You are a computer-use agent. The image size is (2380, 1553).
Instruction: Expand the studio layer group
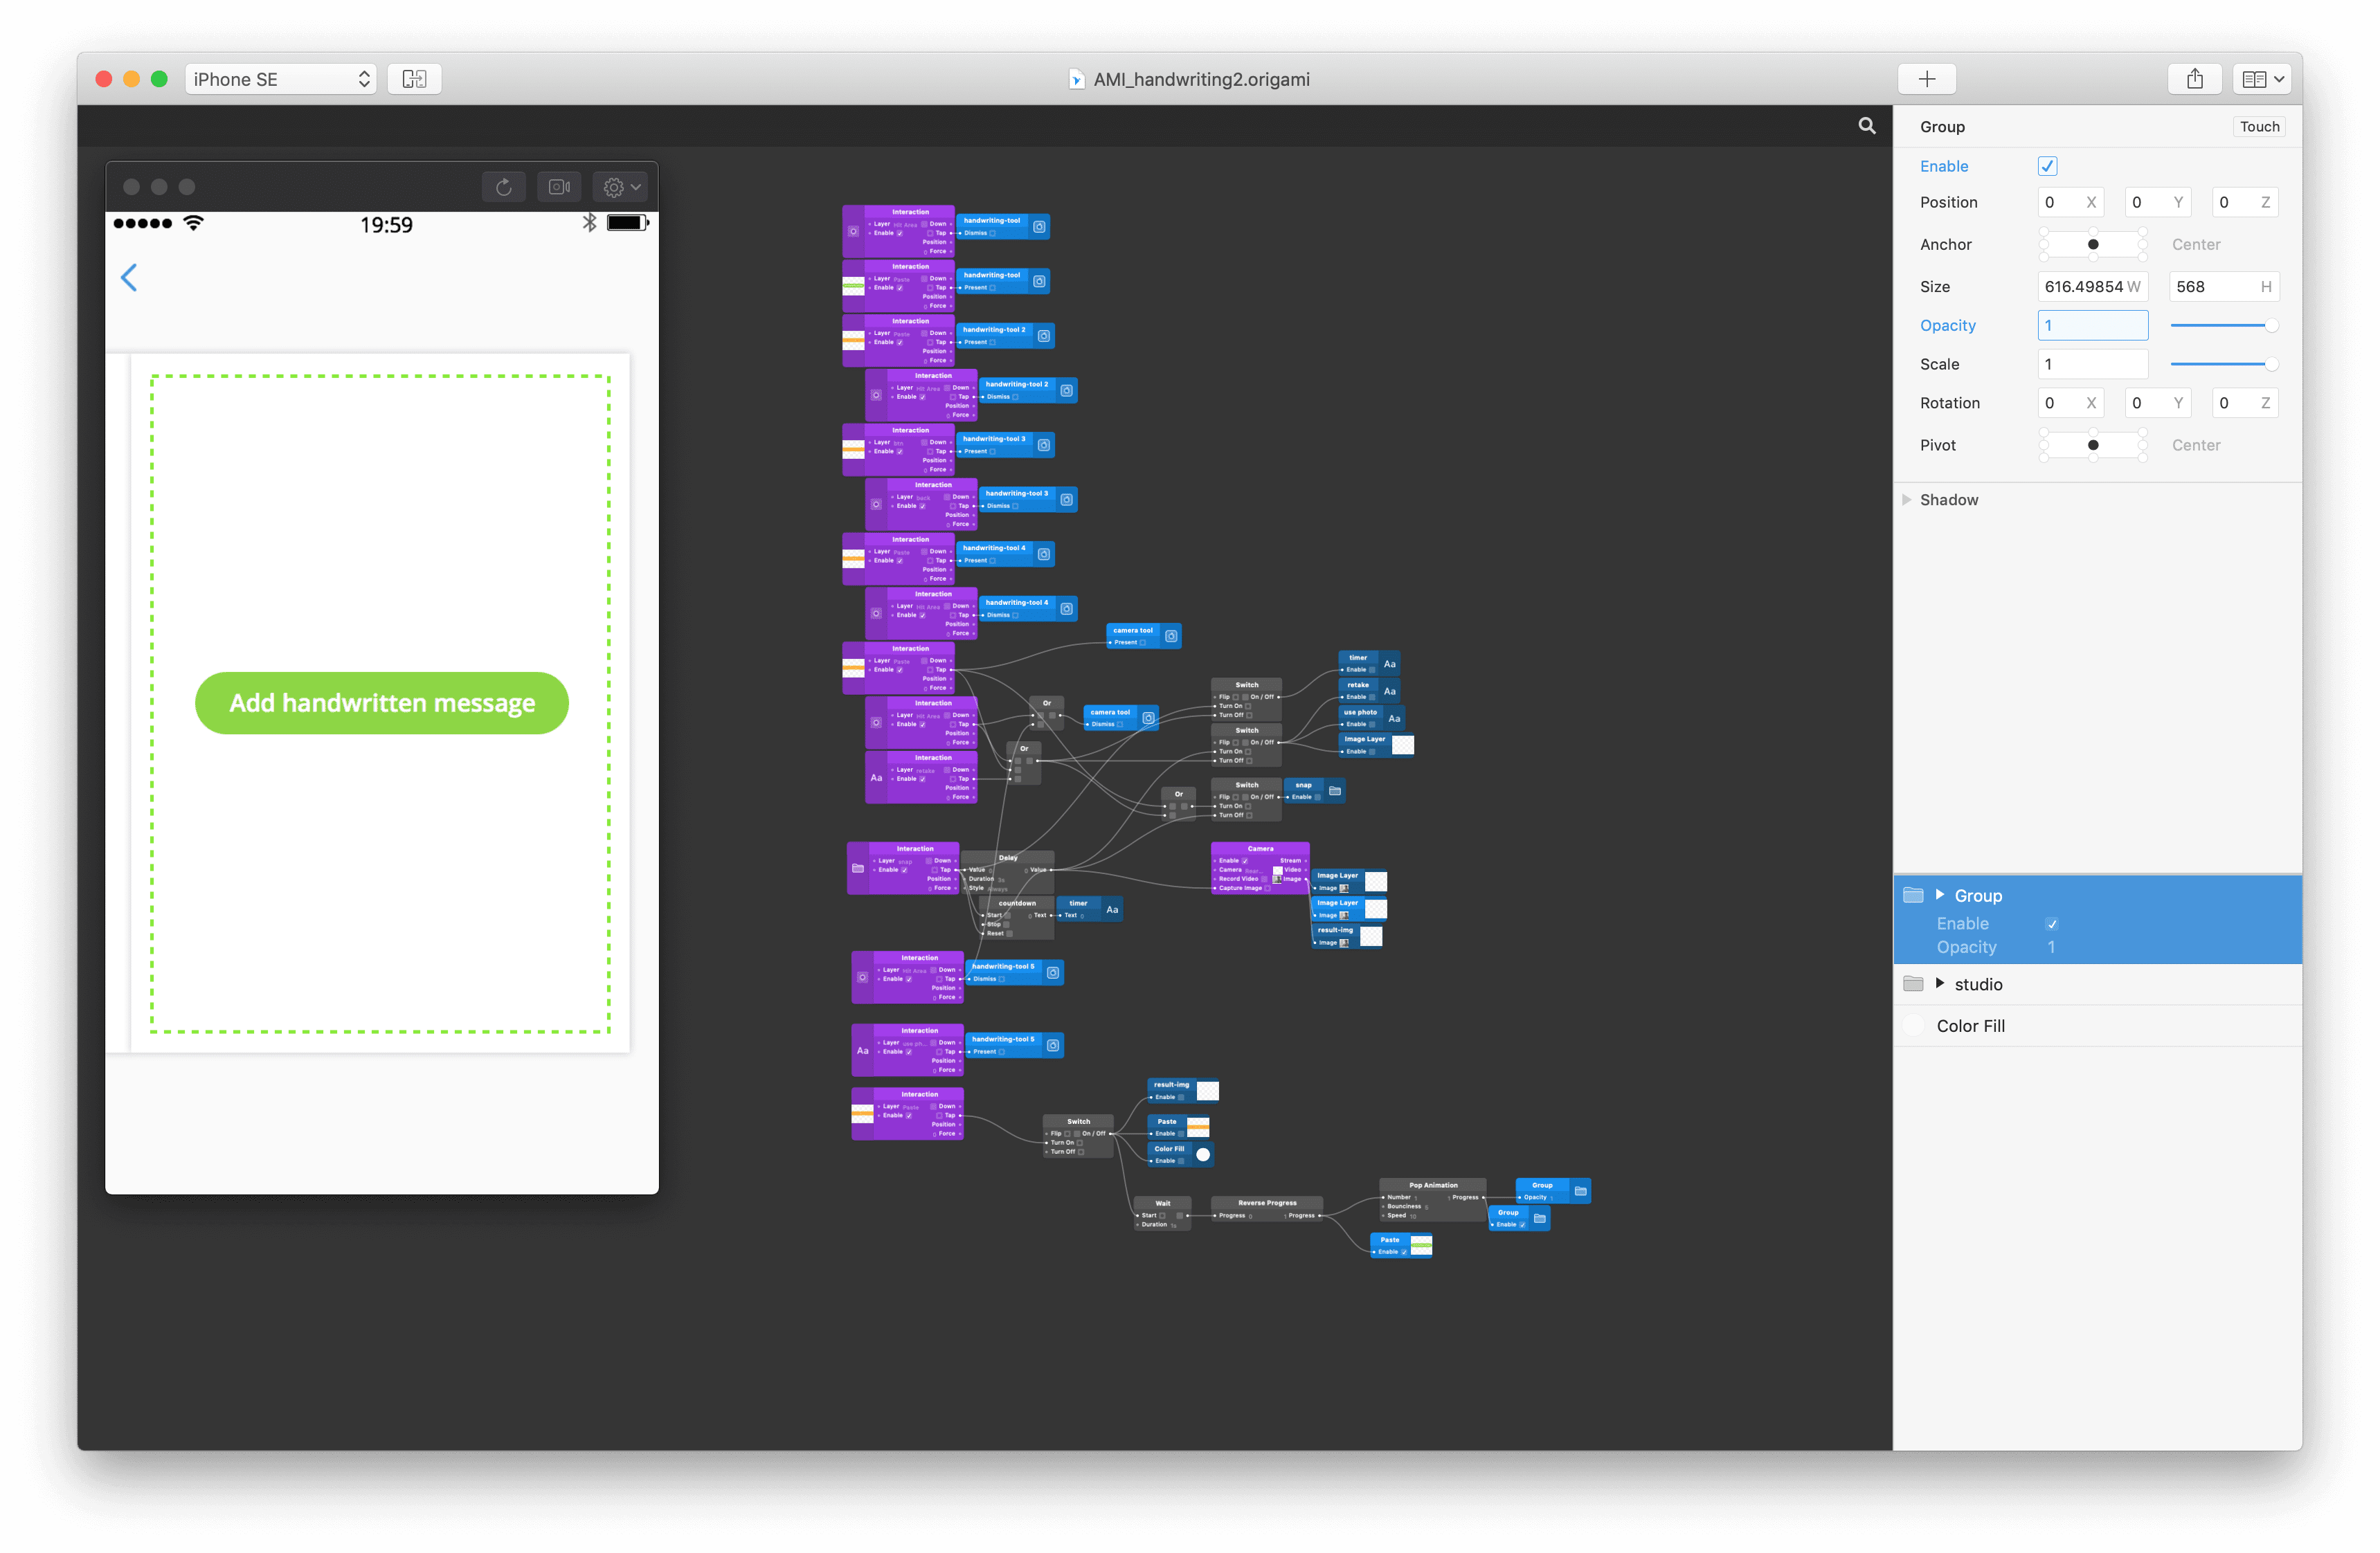tap(1939, 983)
